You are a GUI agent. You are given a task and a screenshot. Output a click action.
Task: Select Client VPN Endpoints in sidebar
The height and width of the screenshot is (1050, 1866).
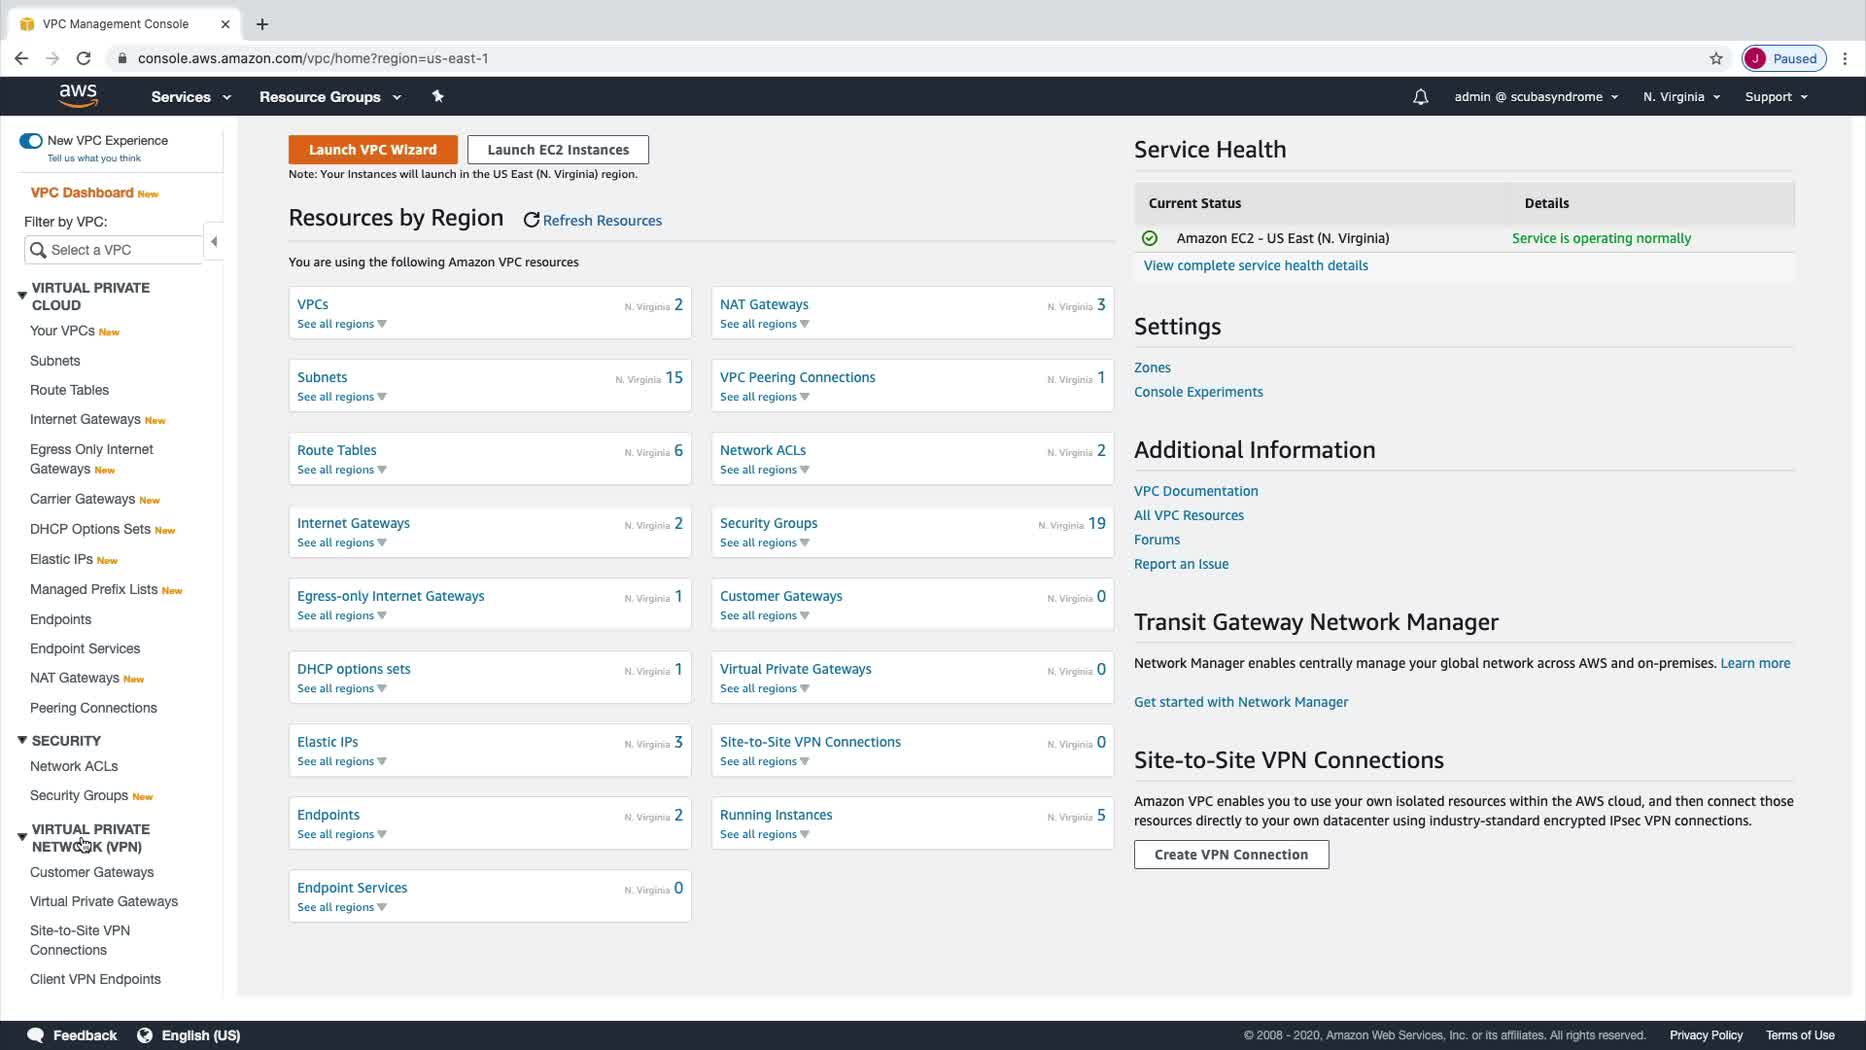pos(95,979)
